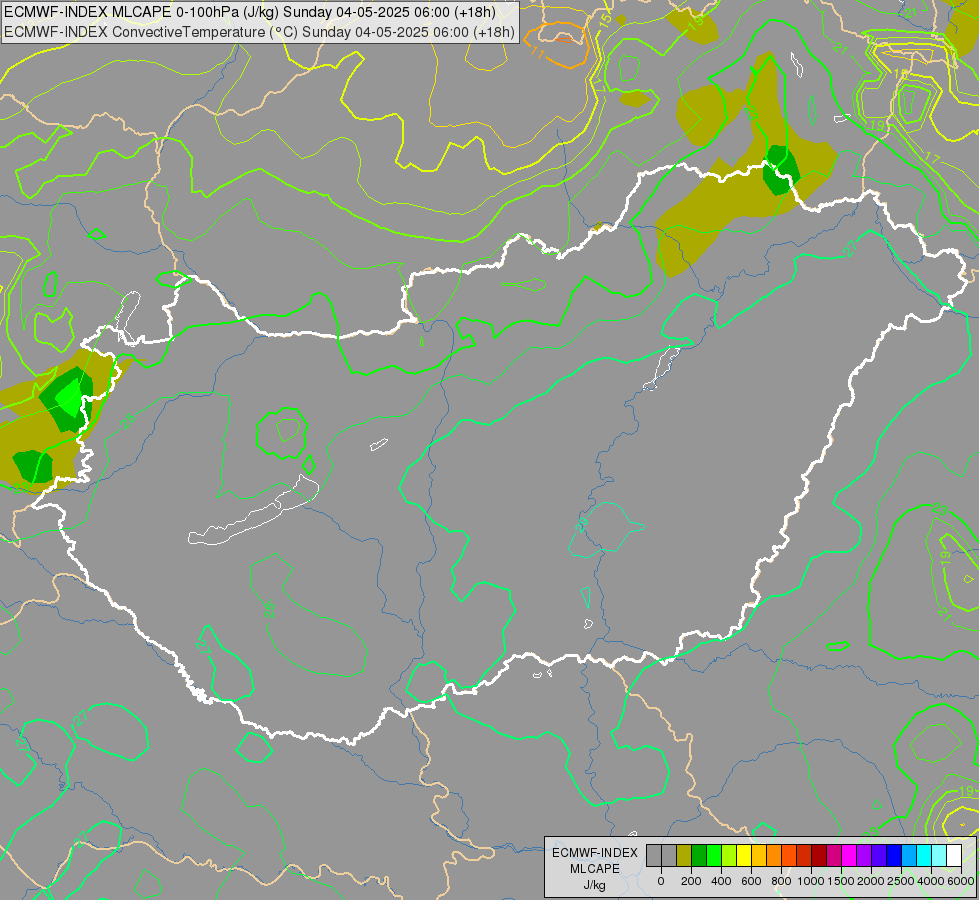Screen dimensions: 979x900
Task: Click the '1500' legend tick label
Action: coord(841,881)
